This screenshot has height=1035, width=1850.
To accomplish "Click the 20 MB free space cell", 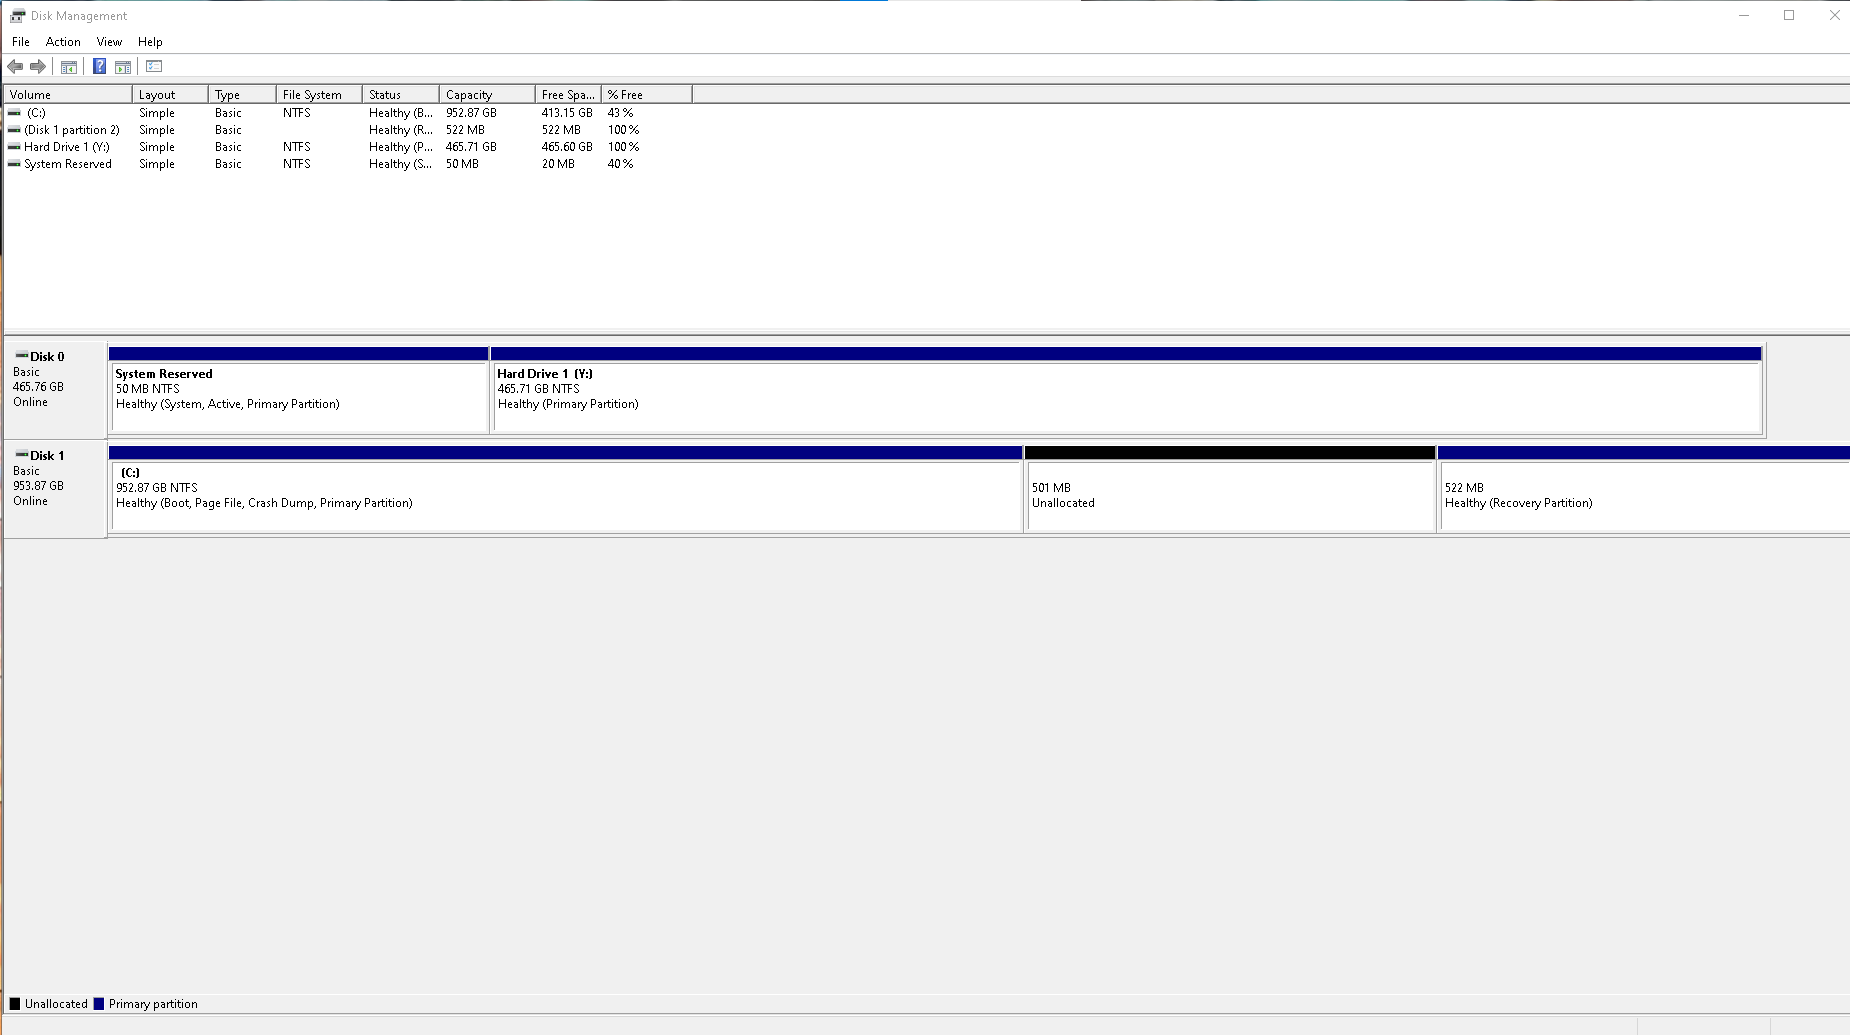I will 558,164.
